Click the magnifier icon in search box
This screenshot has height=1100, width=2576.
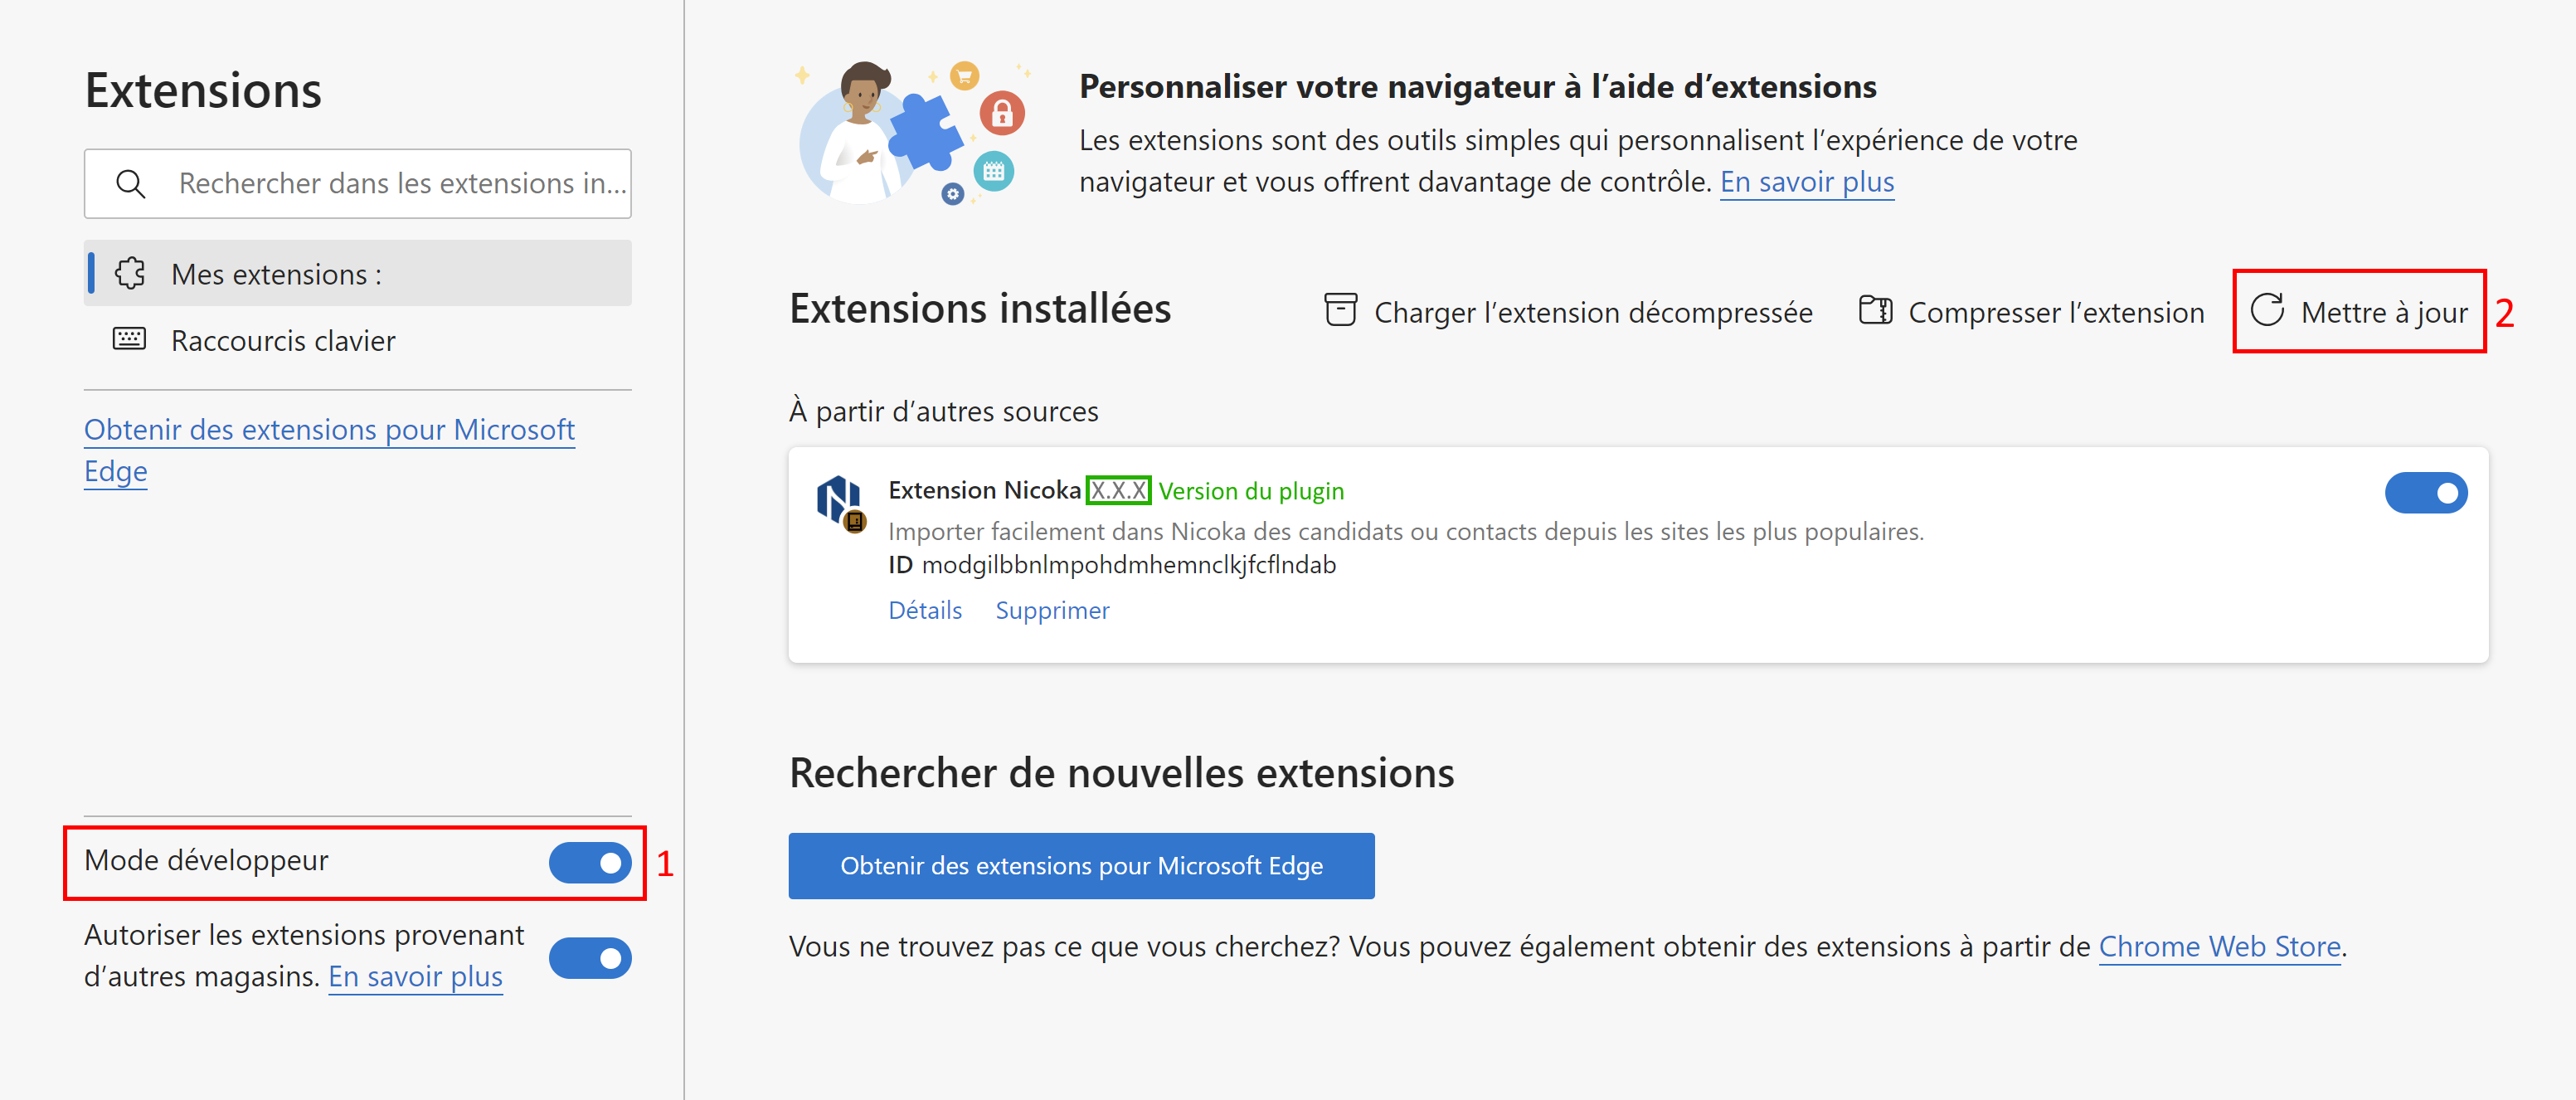point(131,184)
